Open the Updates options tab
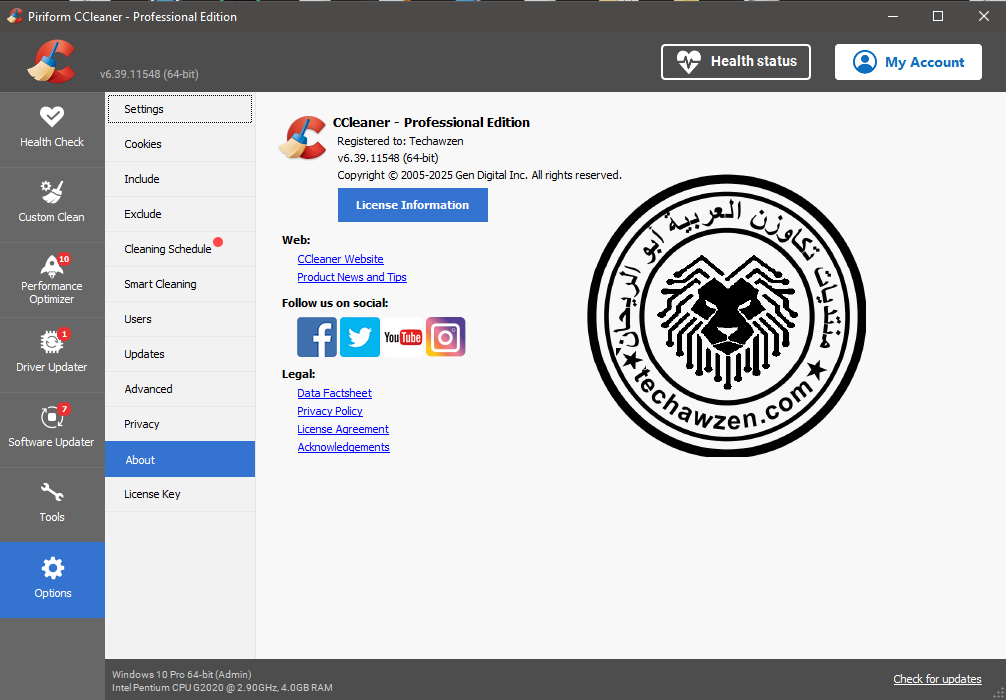The image size is (1006, 700). click(x=180, y=354)
